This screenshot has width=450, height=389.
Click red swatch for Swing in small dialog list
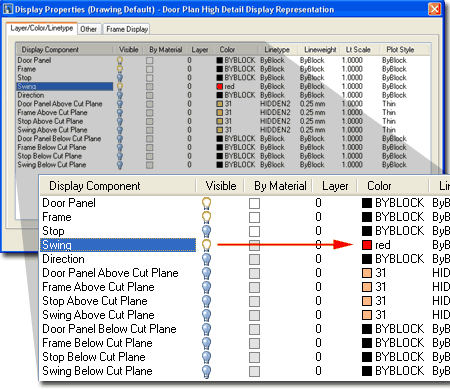pyautogui.click(x=219, y=87)
